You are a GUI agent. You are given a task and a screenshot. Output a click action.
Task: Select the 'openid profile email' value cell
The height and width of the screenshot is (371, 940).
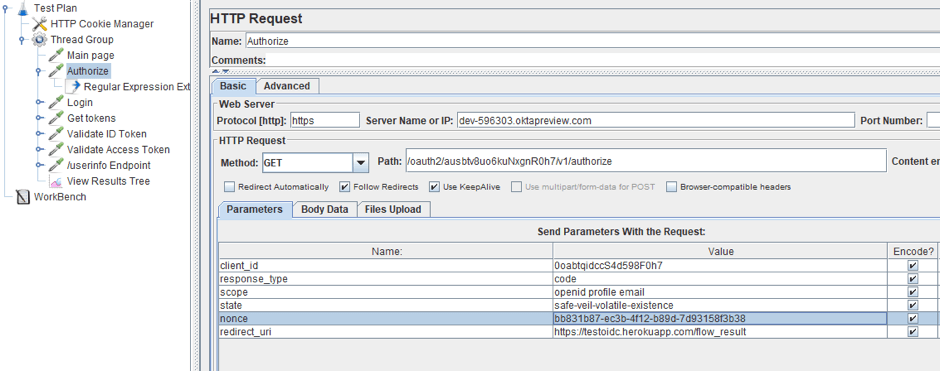(720, 292)
